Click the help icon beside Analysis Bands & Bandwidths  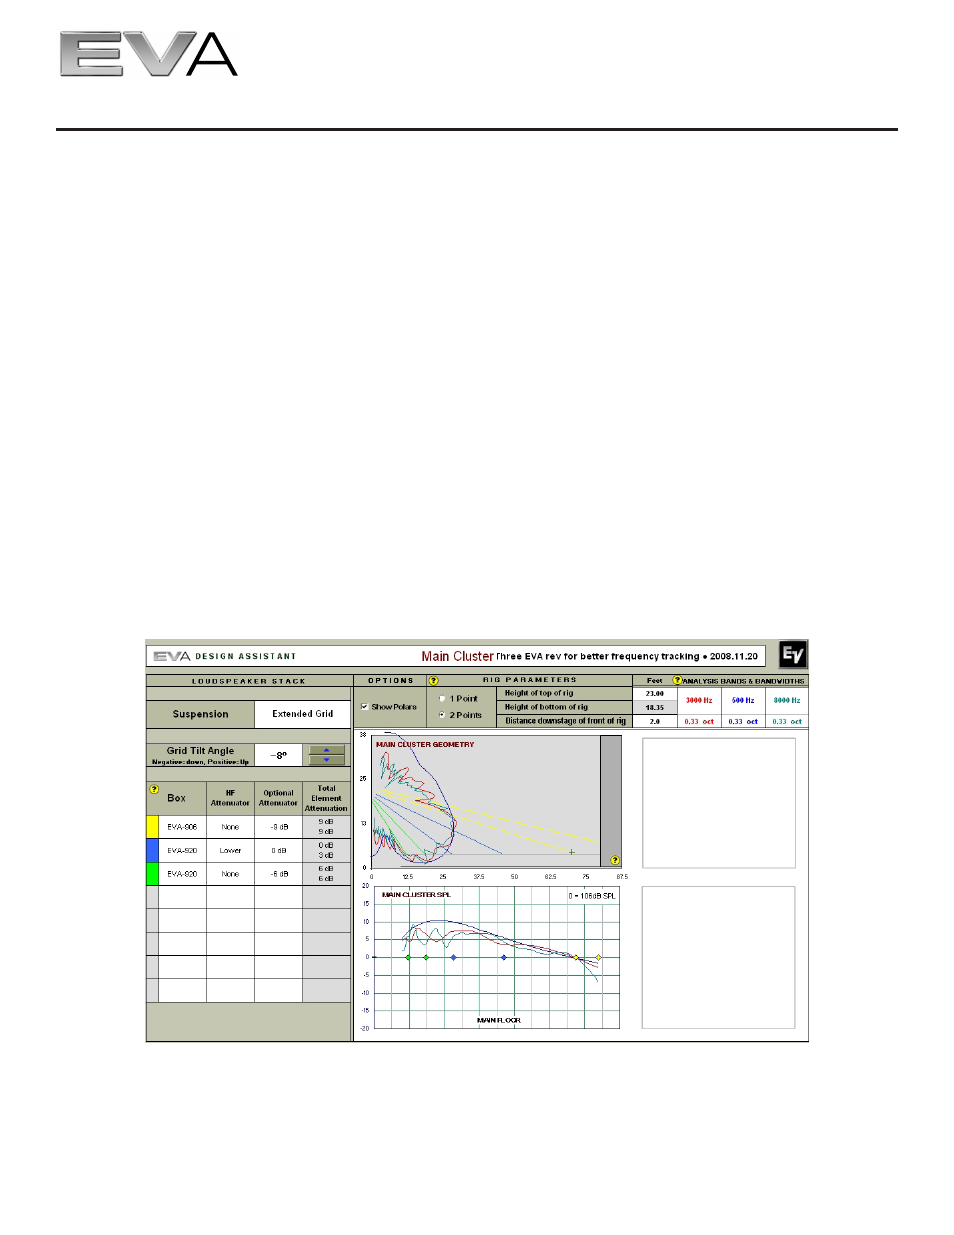pos(677,680)
